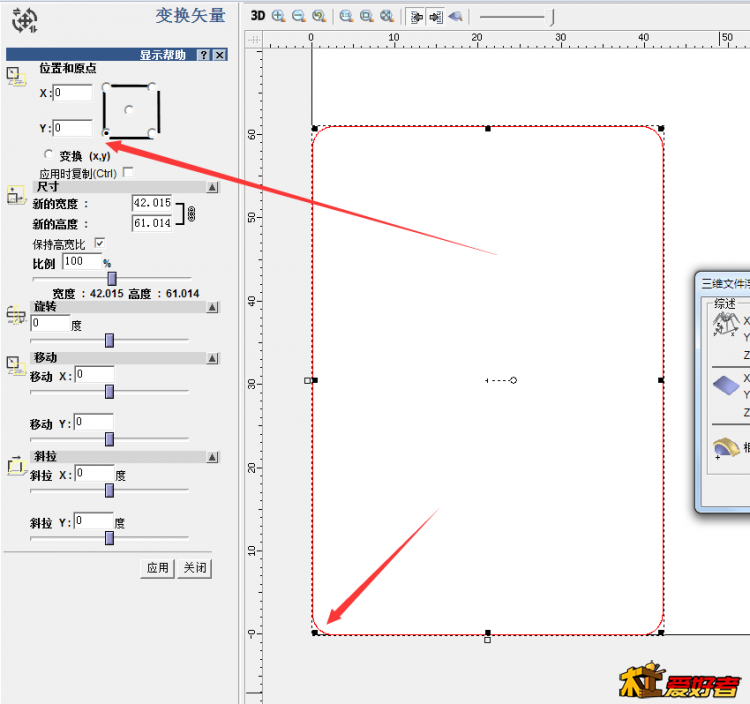Viewport: 750px width, 704px height.
Task: Click the scale percentage slider handle
Action: pos(112,278)
